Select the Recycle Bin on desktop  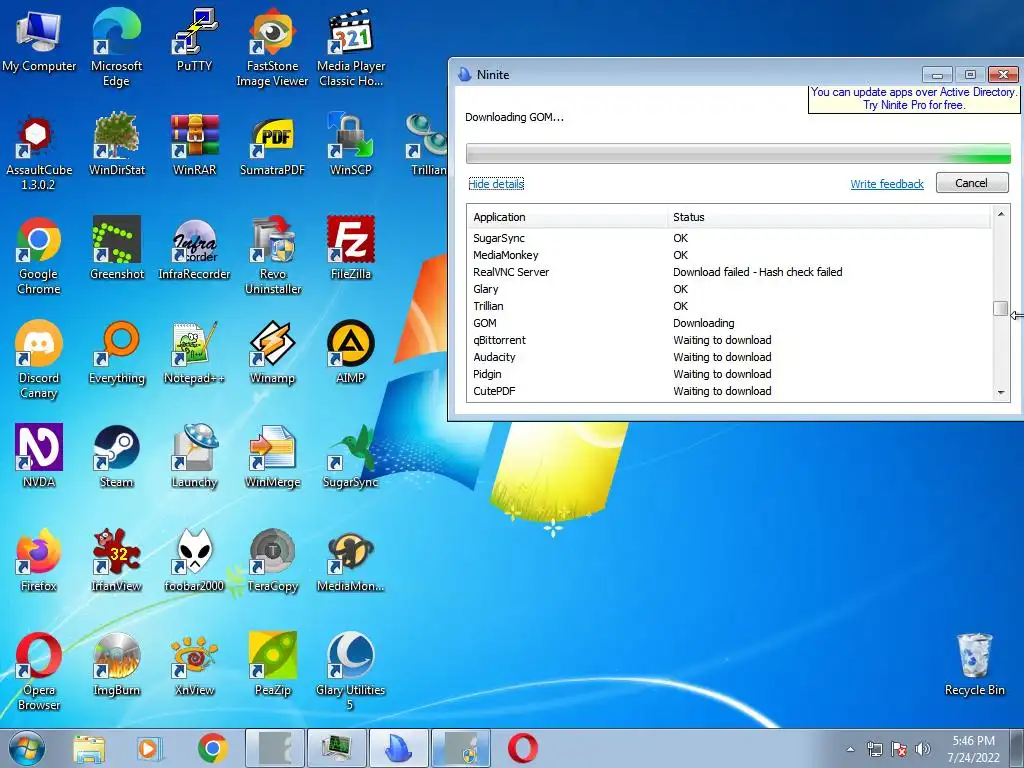tap(974, 664)
